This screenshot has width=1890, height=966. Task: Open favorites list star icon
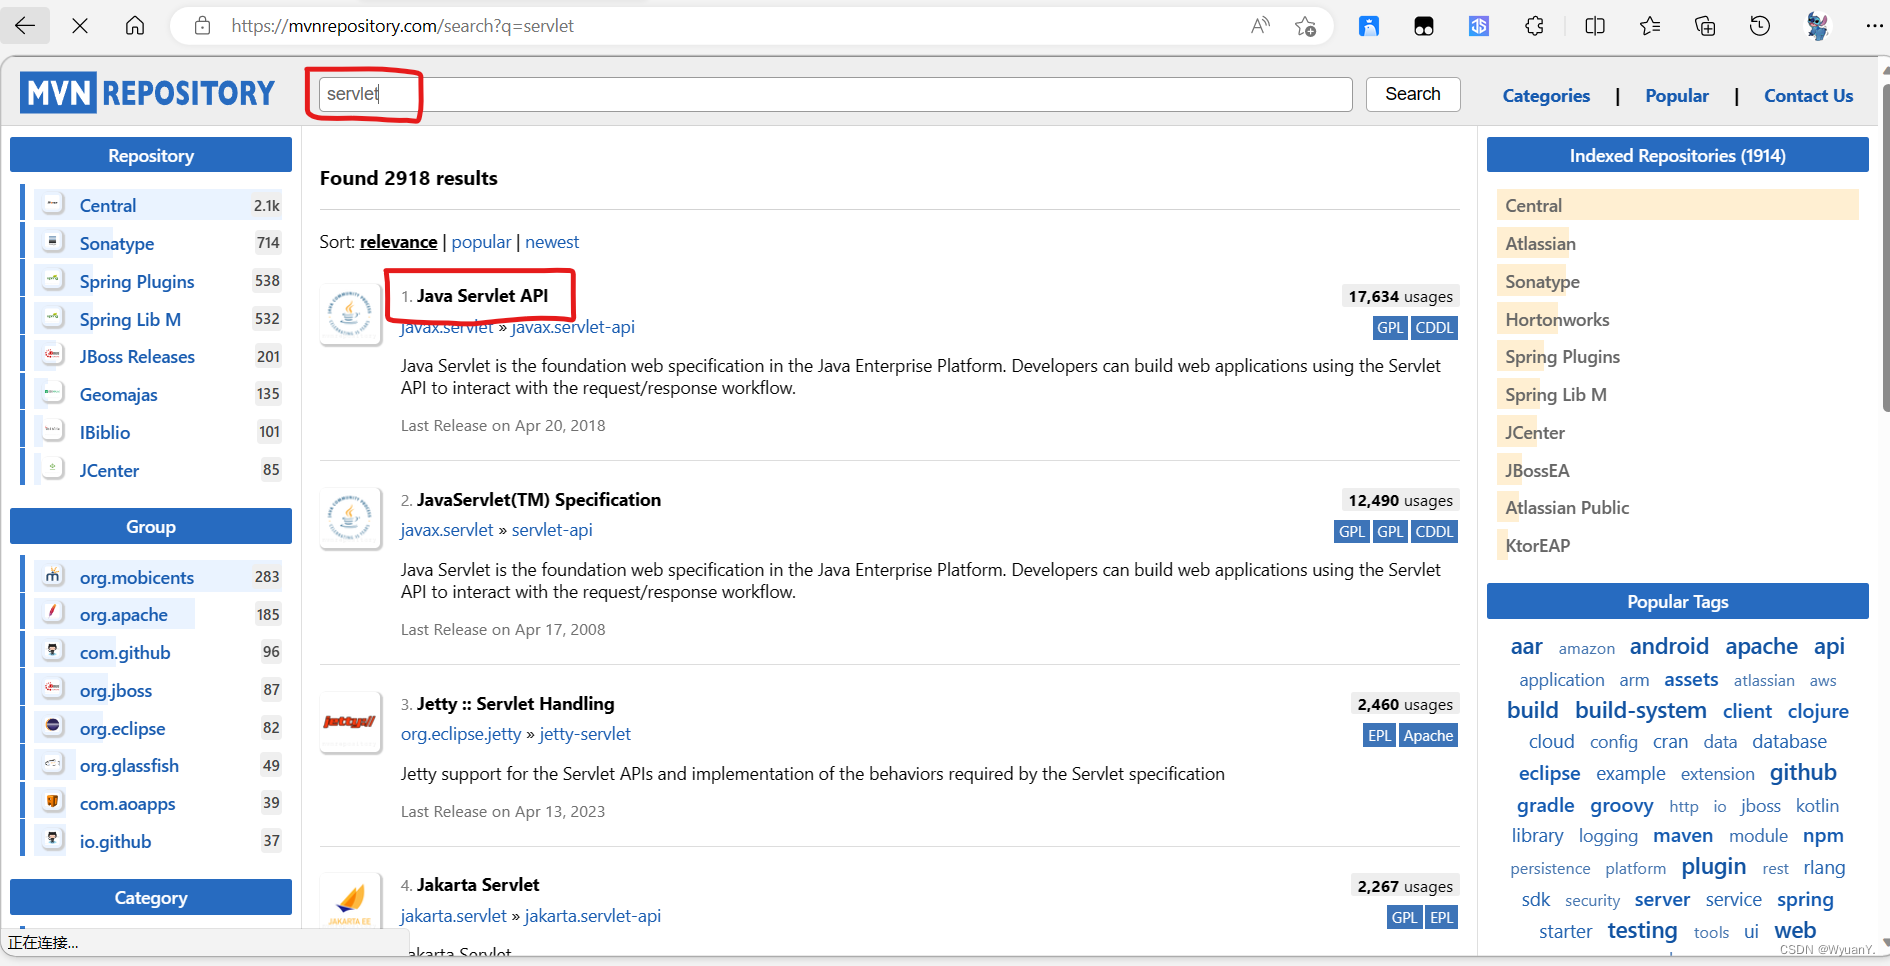tap(1650, 26)
